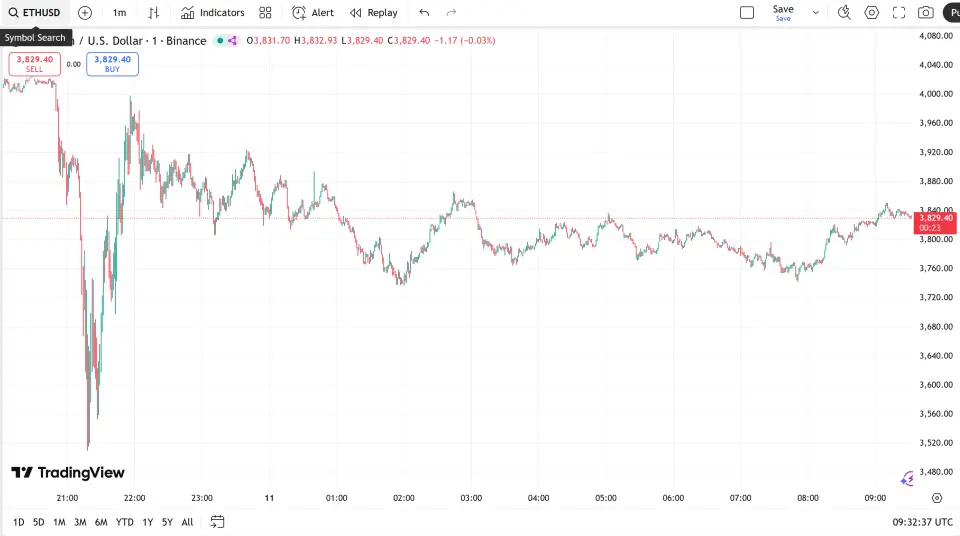Open the layout setup square icon
This screenshot has width=960, height=536.
pos(747,13)
